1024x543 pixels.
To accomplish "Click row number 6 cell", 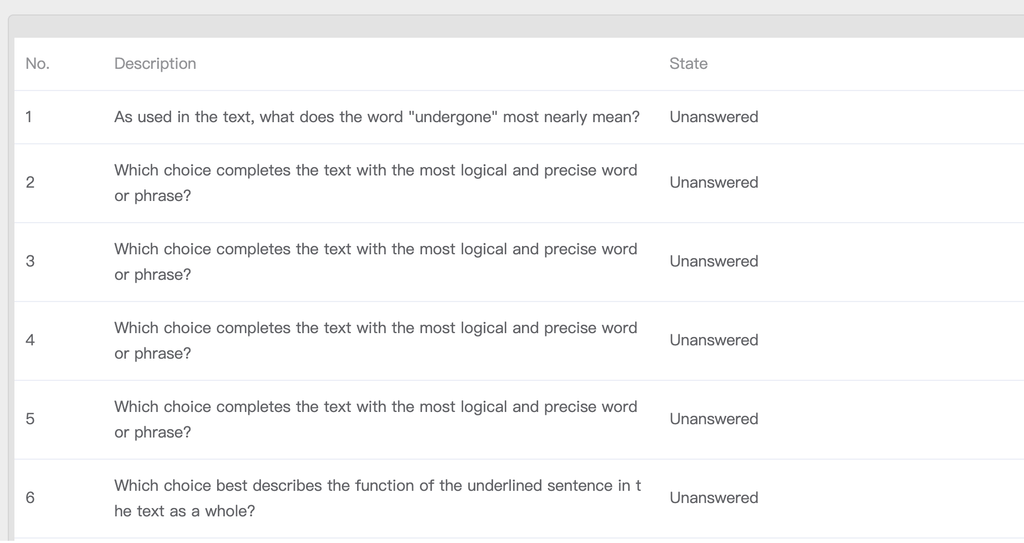I will pyautogui.click(x=30, y=498).
